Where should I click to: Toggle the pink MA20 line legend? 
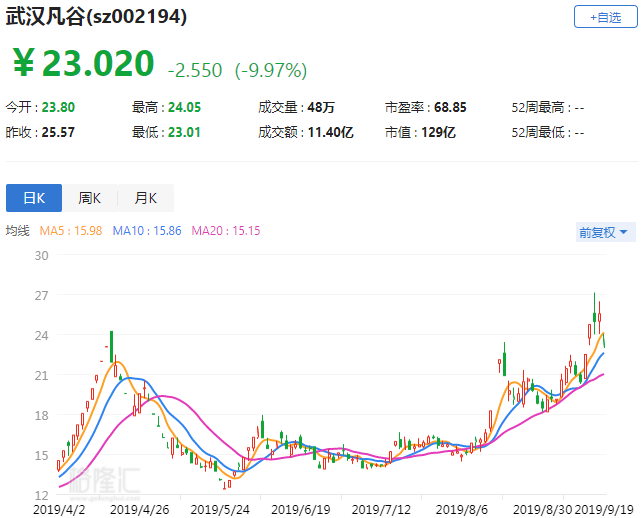227,231
